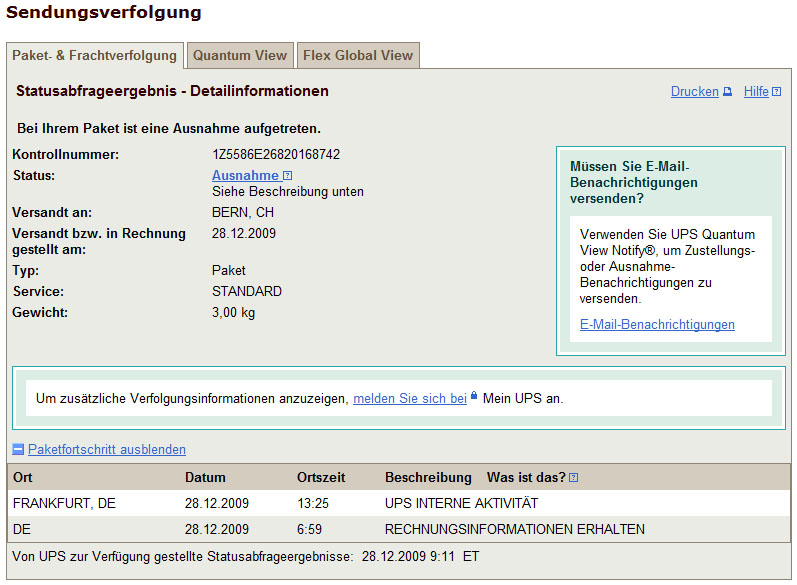The width and height of the screenshot is (797, 585).
Task: Click the Sendungsverfolgung page heading
Action: [104, 12]
